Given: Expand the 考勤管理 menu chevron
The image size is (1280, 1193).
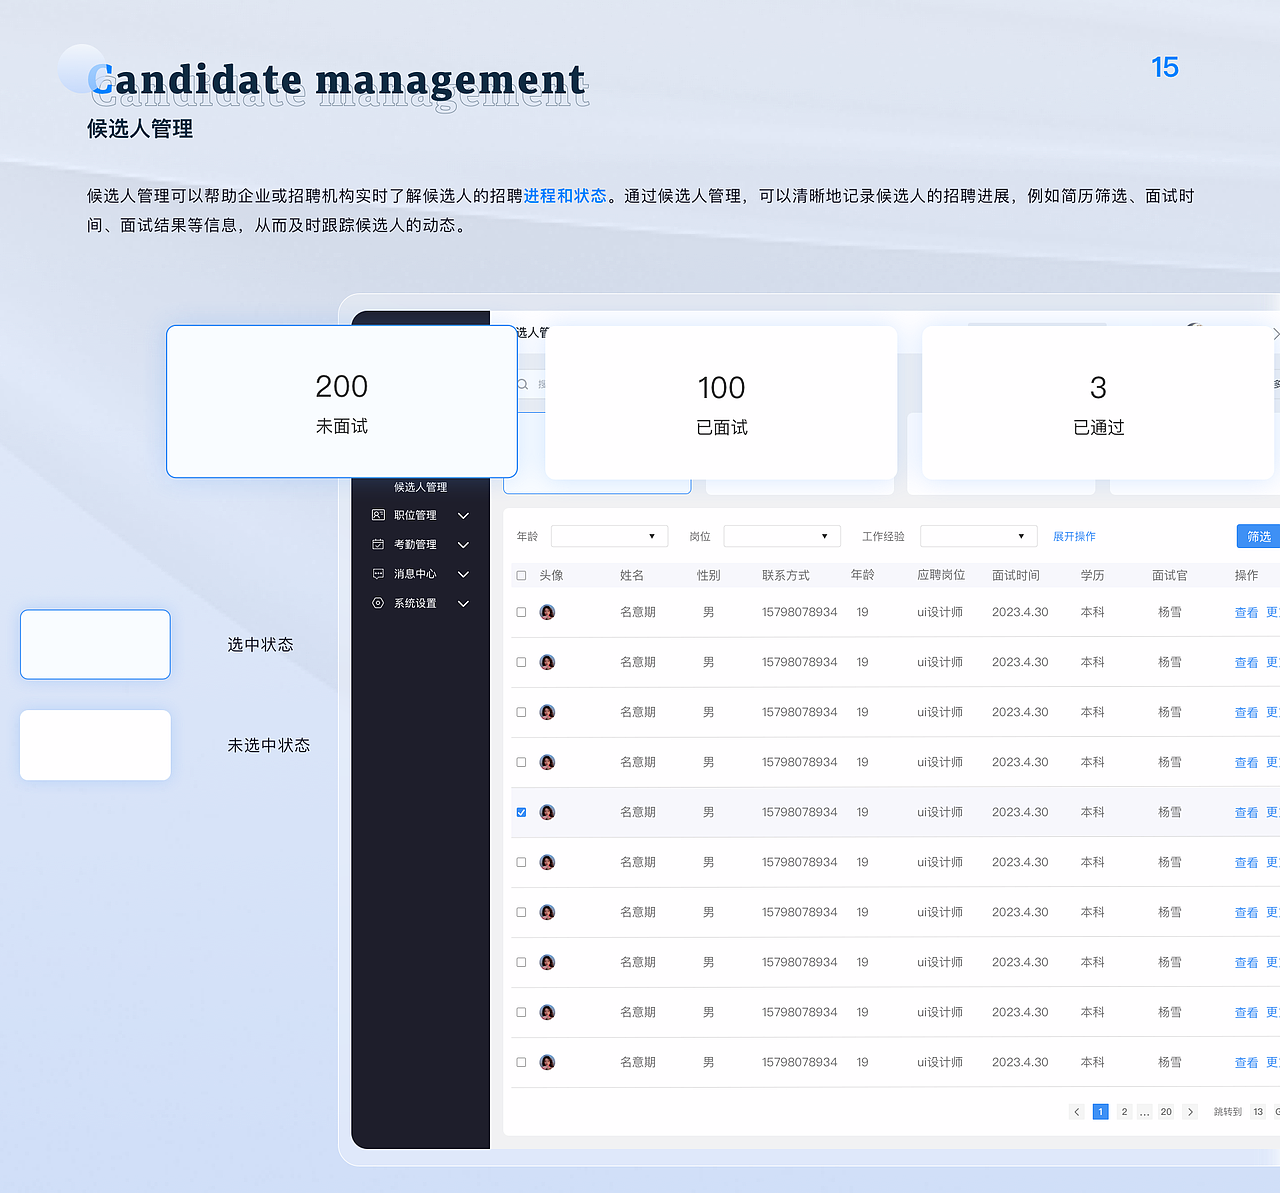Looking at the screenshot, I should pos(463,545).
